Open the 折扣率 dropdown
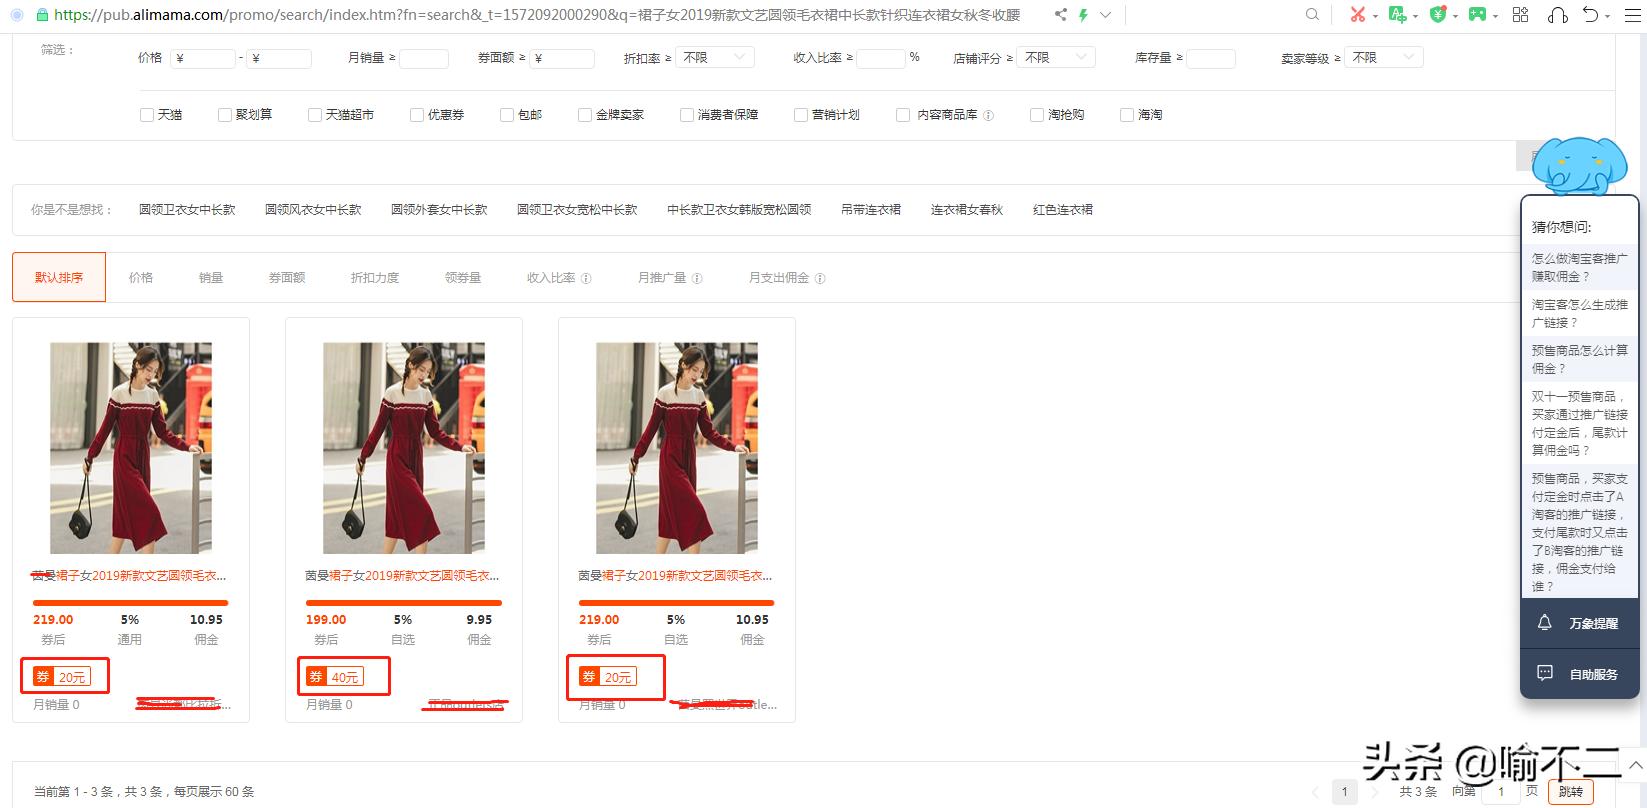Viewport: 1647px width, 808px height. coord(715,58)
